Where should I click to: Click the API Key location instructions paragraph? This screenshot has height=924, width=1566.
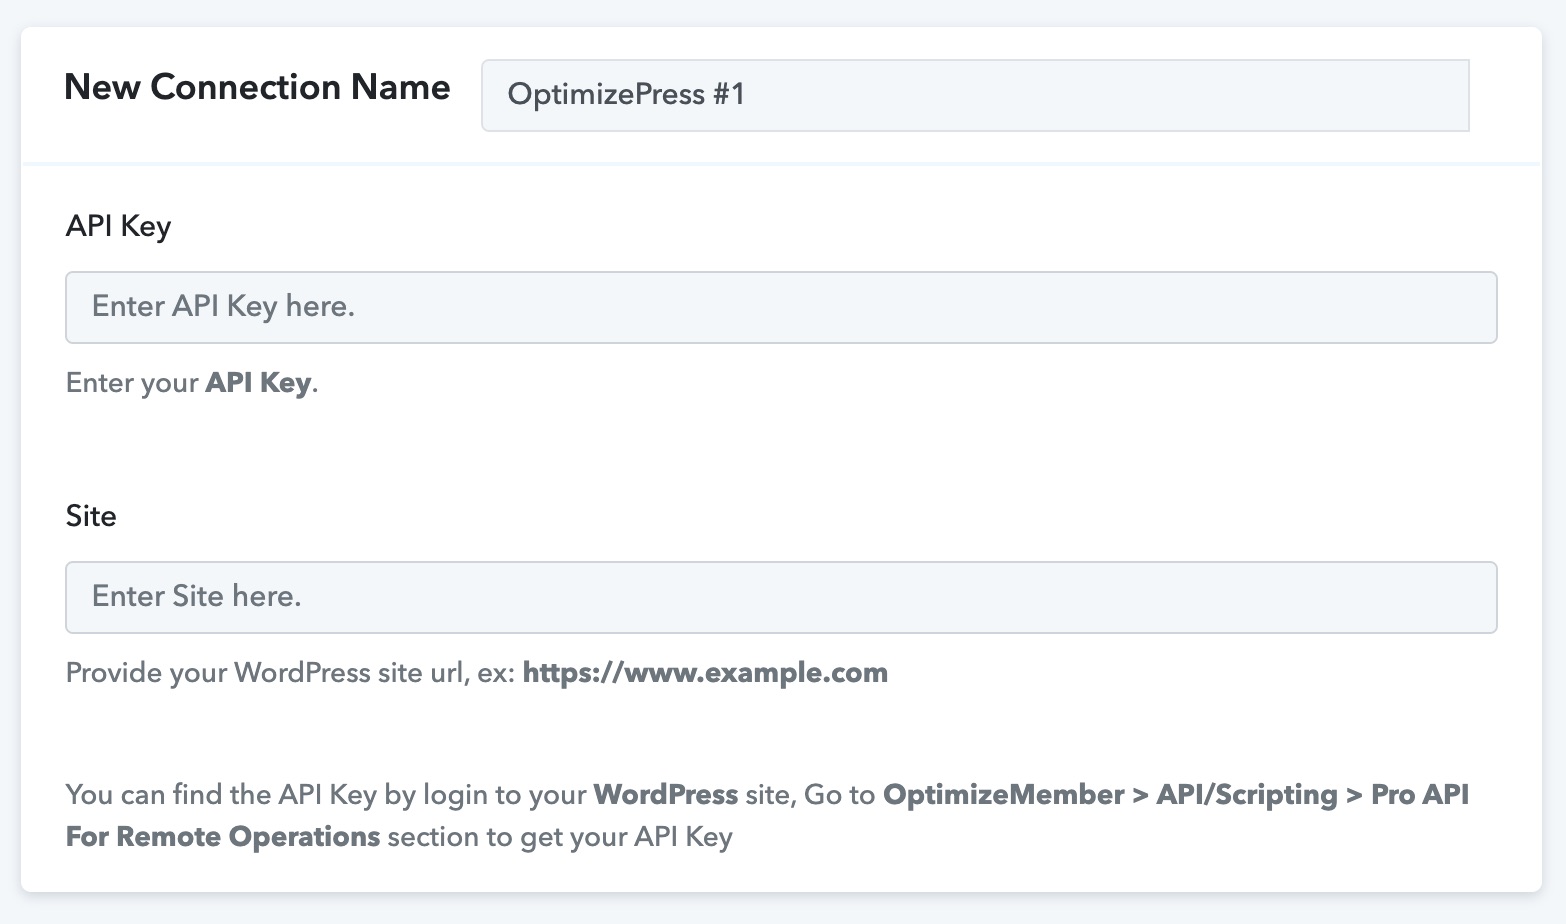click(x=767, y=815)
